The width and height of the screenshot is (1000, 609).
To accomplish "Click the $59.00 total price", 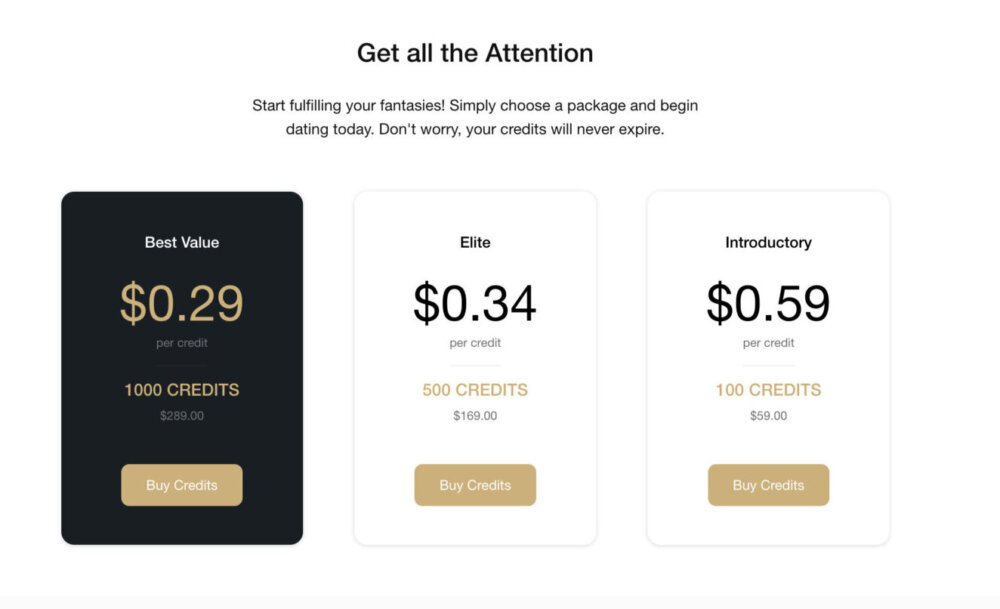I will click(768, 415).
